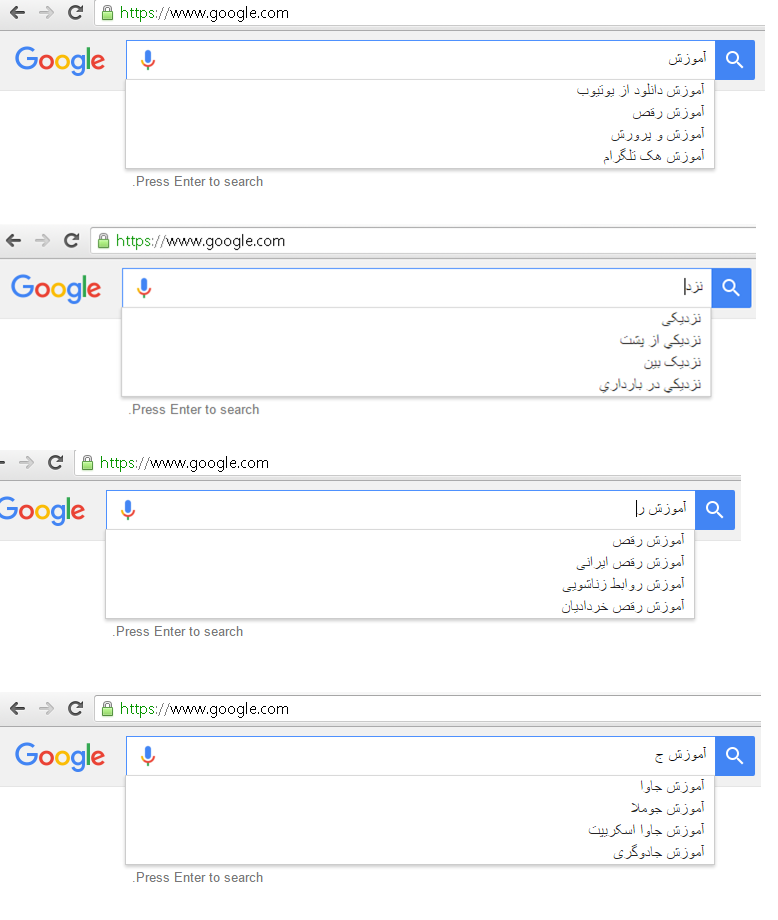778x920 pixels.
Task: Click the reload icon in the topmost browser bar
Action: coord(75,13)
